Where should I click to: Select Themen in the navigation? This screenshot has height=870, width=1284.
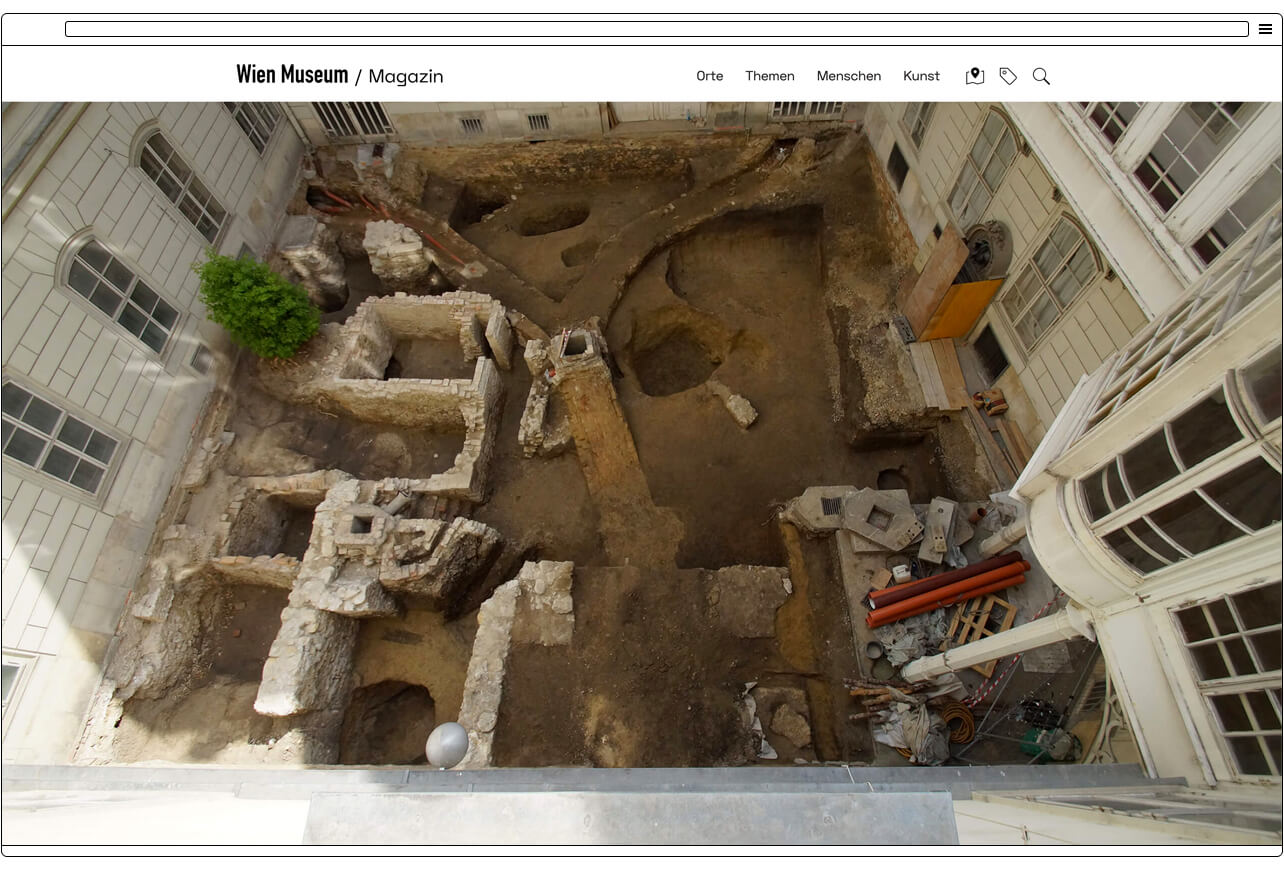point(770,76)
